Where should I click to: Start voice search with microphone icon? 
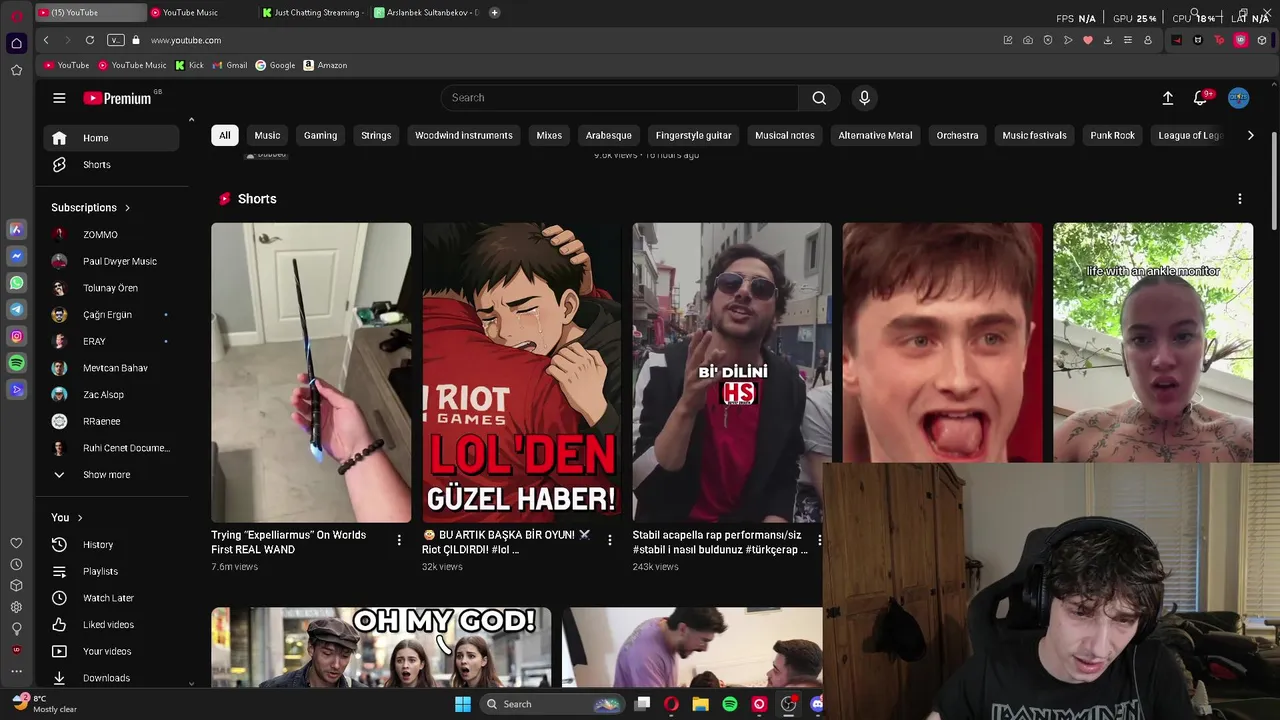tap(865, 98)
